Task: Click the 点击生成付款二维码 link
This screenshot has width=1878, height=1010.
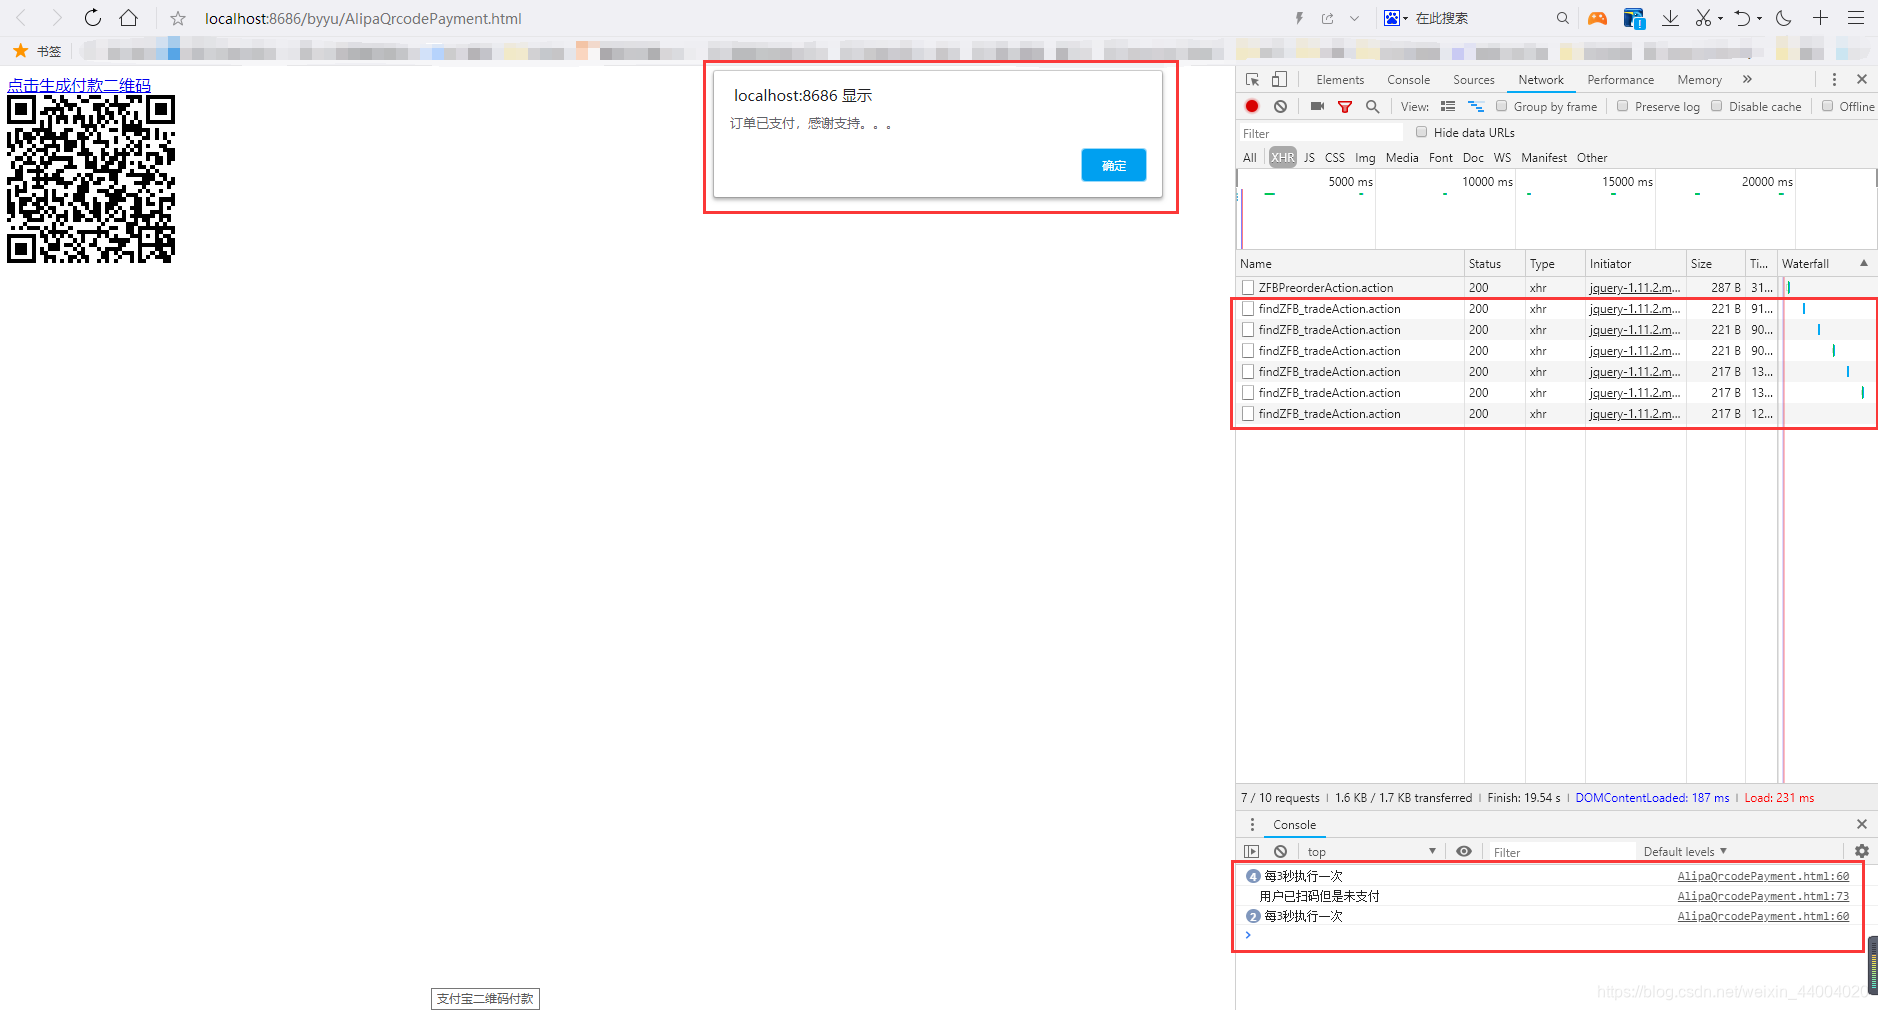Action: click(79, 85)
